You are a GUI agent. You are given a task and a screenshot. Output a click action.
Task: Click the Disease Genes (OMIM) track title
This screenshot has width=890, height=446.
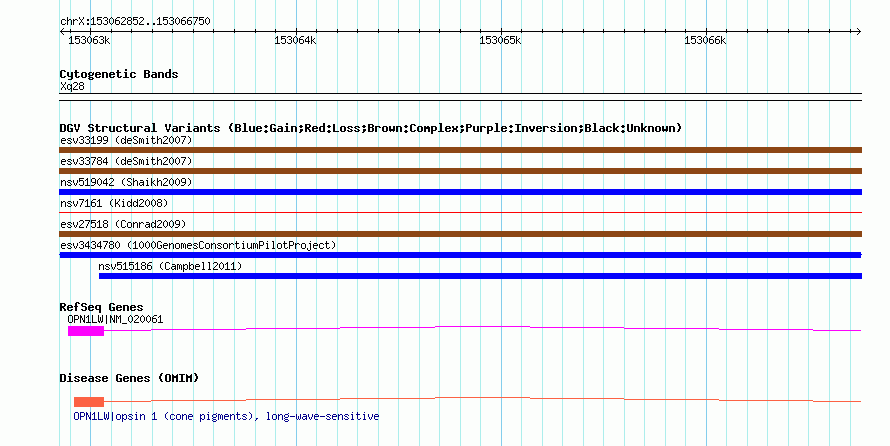[x=129, y=378]
